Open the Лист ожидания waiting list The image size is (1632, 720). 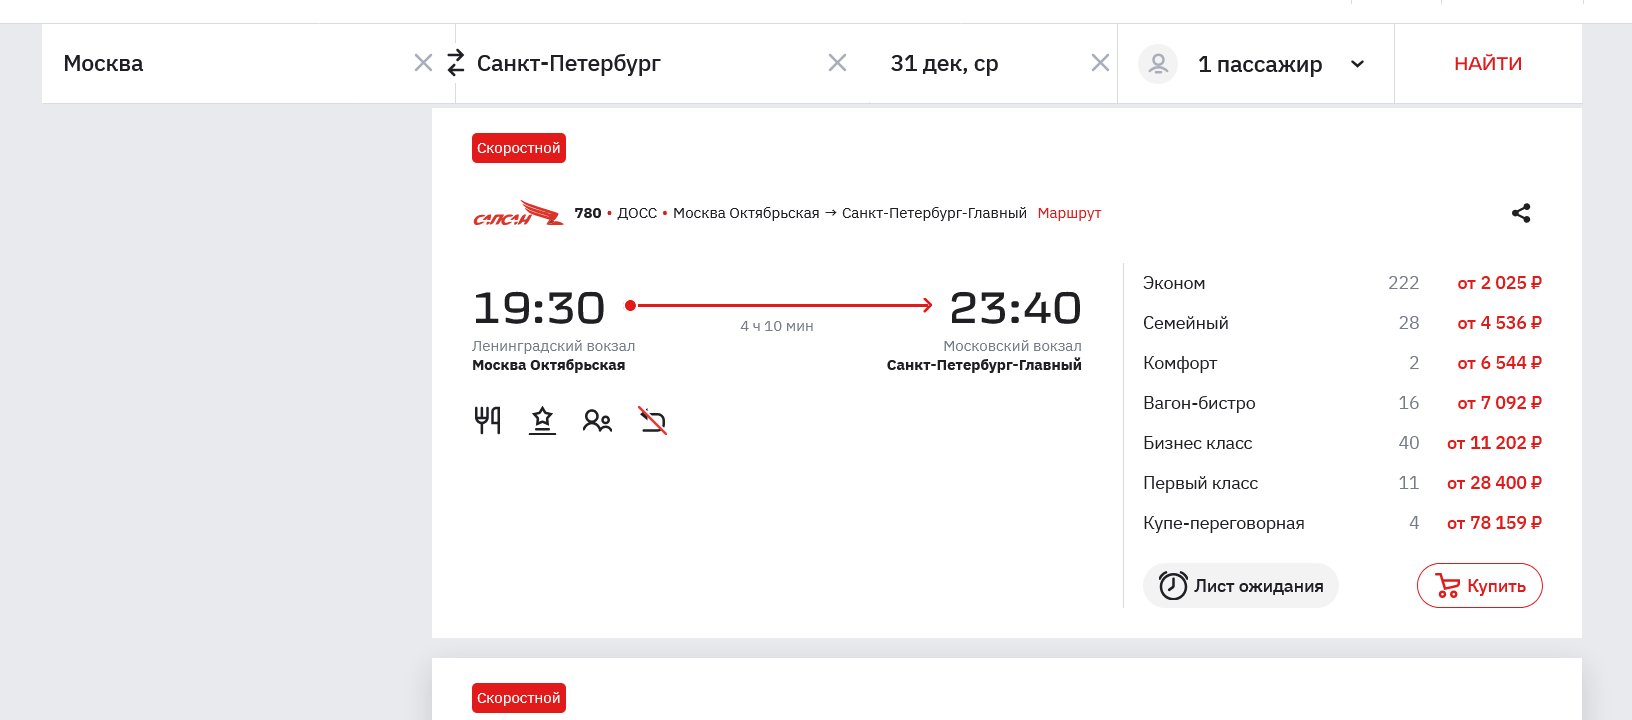click(1240, 586)
